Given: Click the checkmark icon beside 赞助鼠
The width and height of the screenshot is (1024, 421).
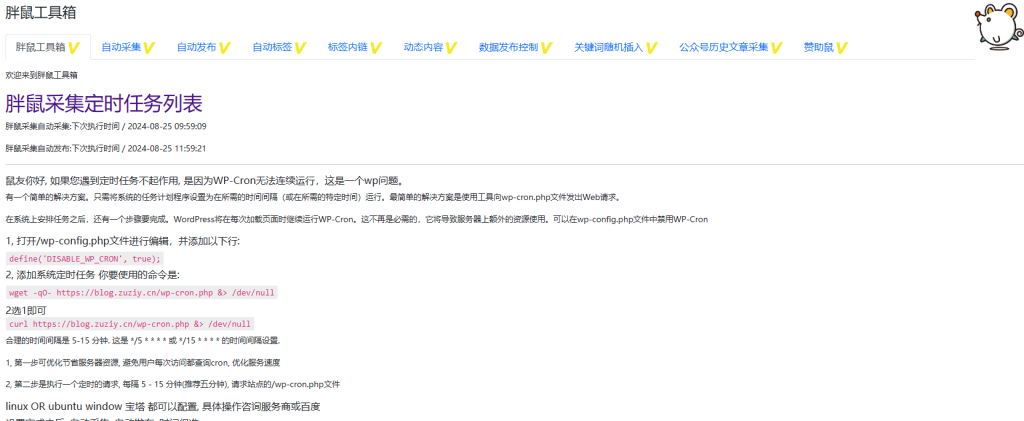Looking at the screenshot, I should (x=842, y=47).
